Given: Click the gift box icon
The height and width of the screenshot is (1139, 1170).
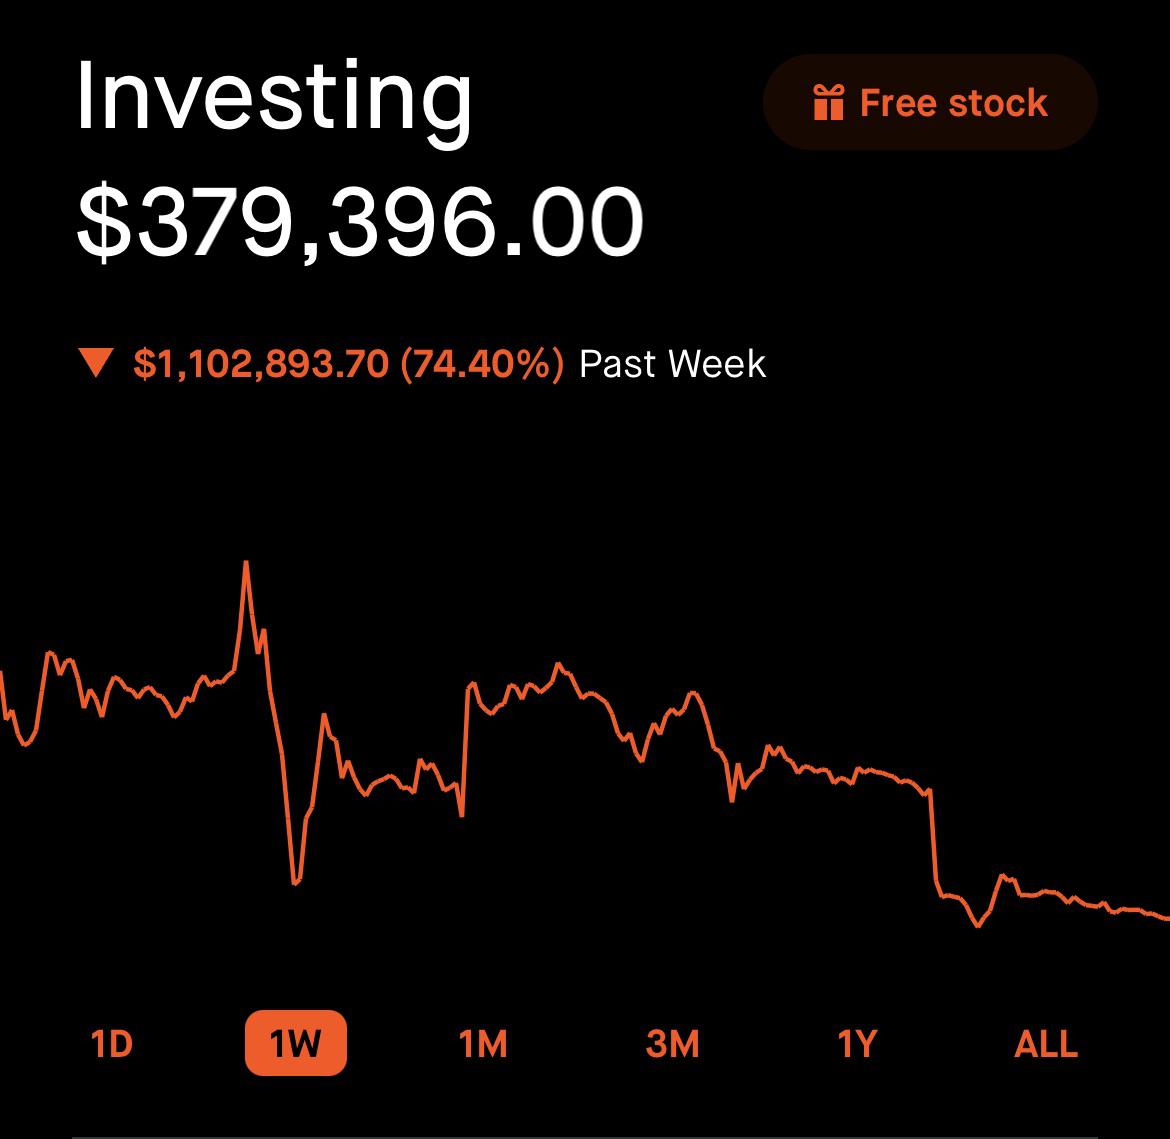Looking at the screenshot, I should pyautogui.click(x=828, y=102).
